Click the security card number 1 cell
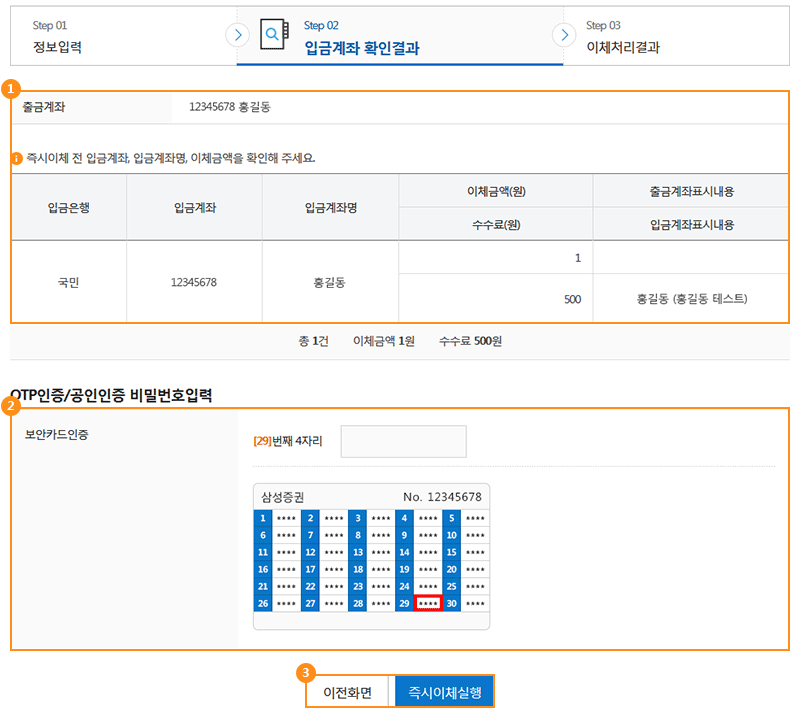Screen dimensions: 790x713 263,518
